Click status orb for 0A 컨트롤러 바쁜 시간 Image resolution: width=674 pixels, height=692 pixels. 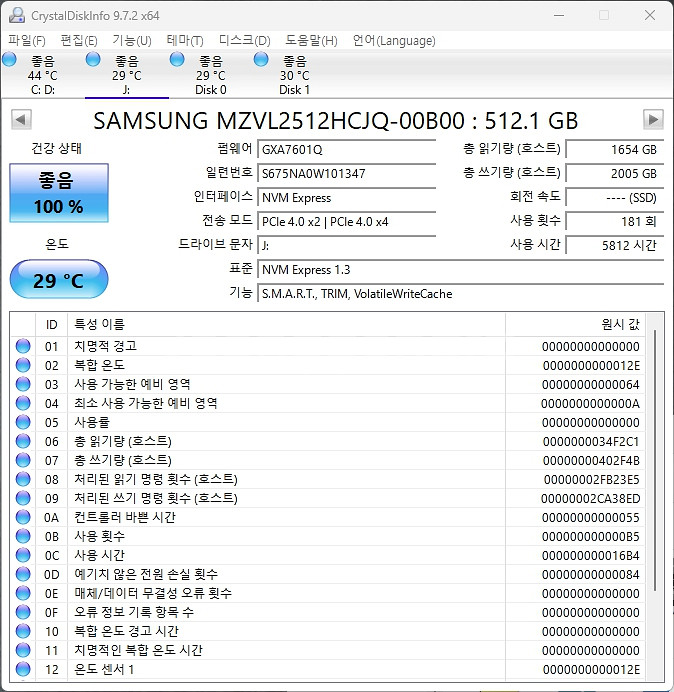pos(23,517)
